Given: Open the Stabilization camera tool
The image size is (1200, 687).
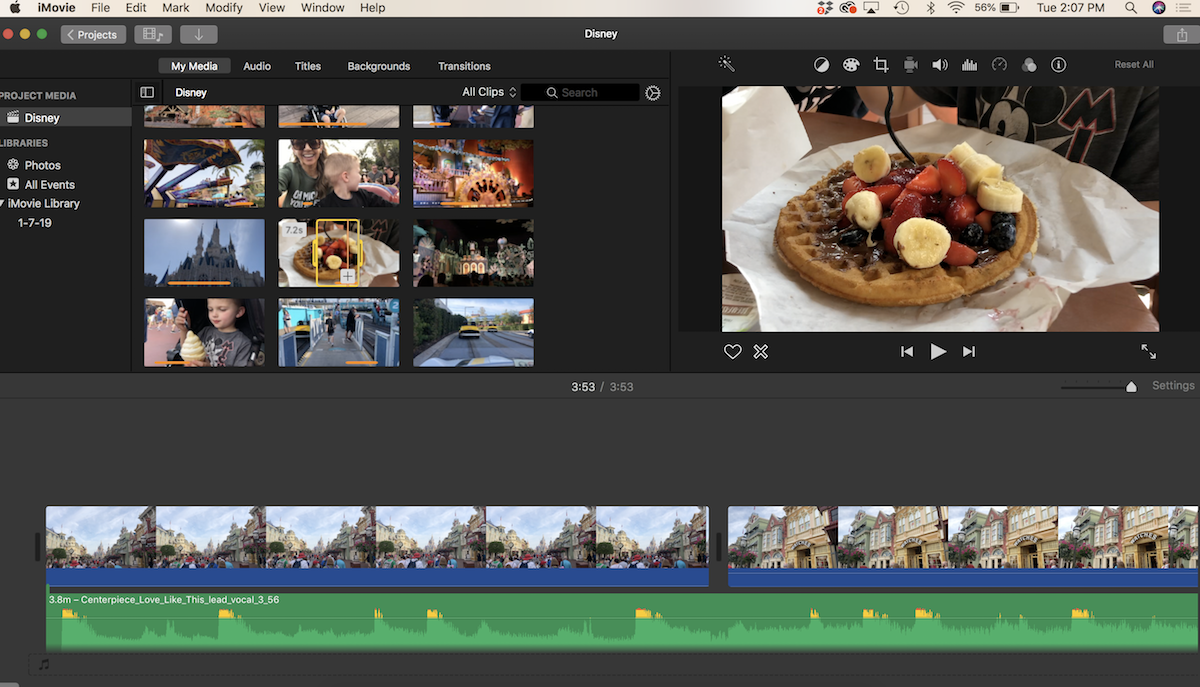Looking at the screenshot, I should tap(910, 65).
